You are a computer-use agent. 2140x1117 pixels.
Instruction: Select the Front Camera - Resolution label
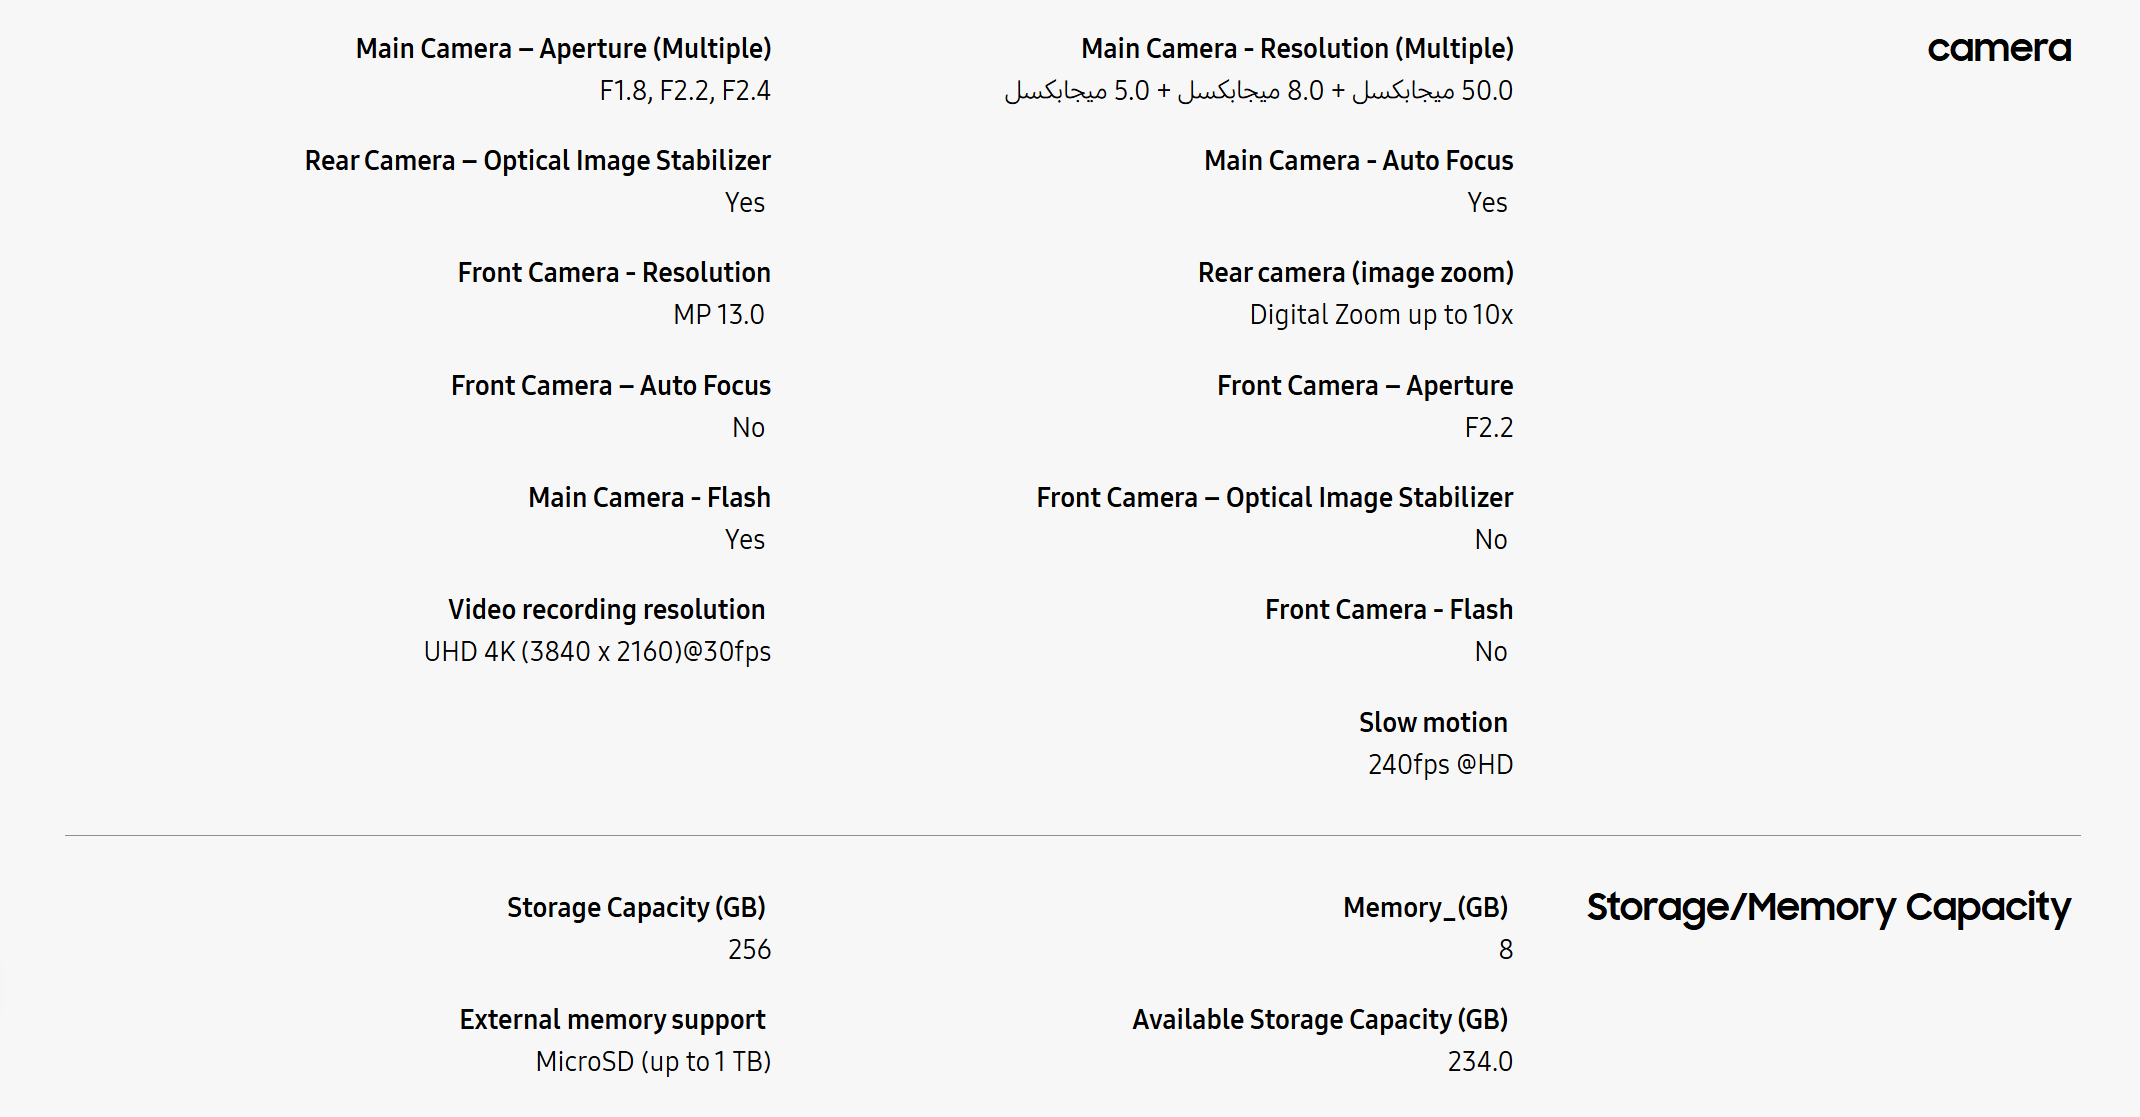[614, 272]
